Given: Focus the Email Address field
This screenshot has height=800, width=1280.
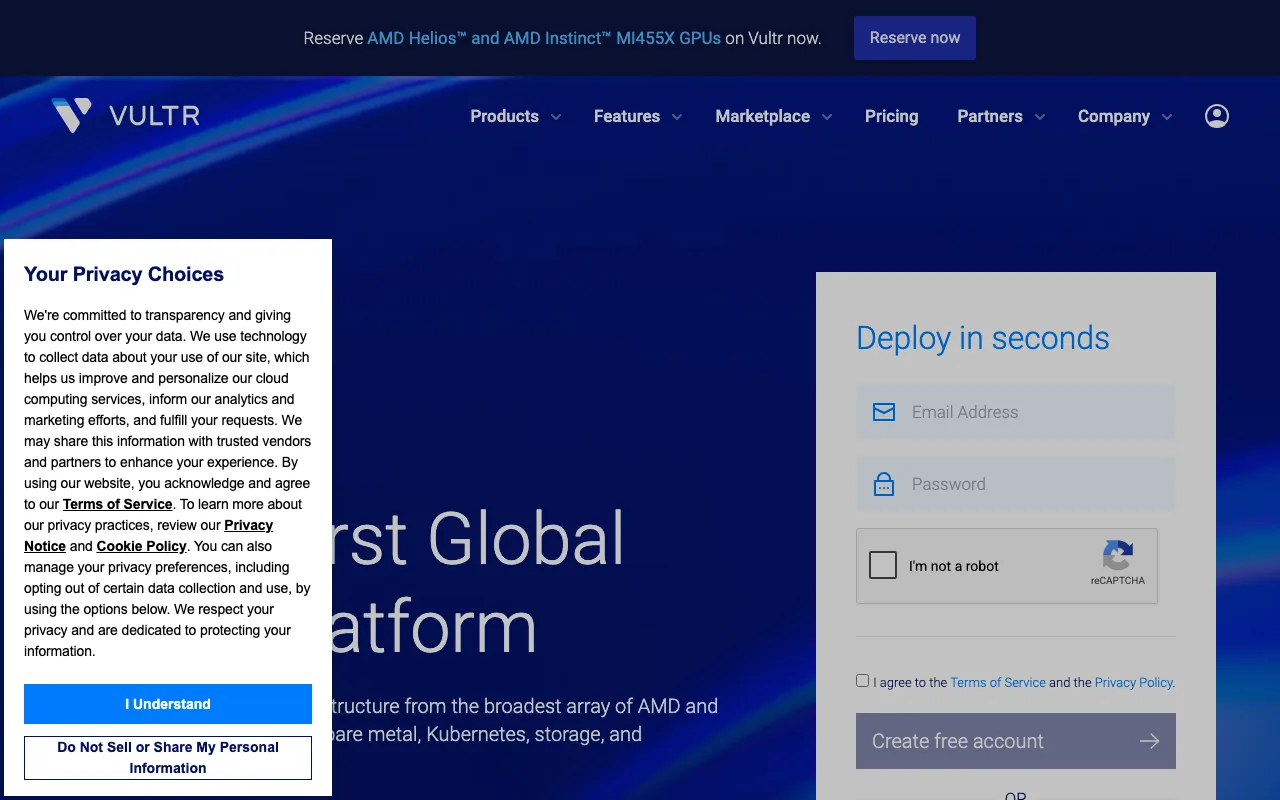Looking at the screenshot, I should coord(1016,412).
